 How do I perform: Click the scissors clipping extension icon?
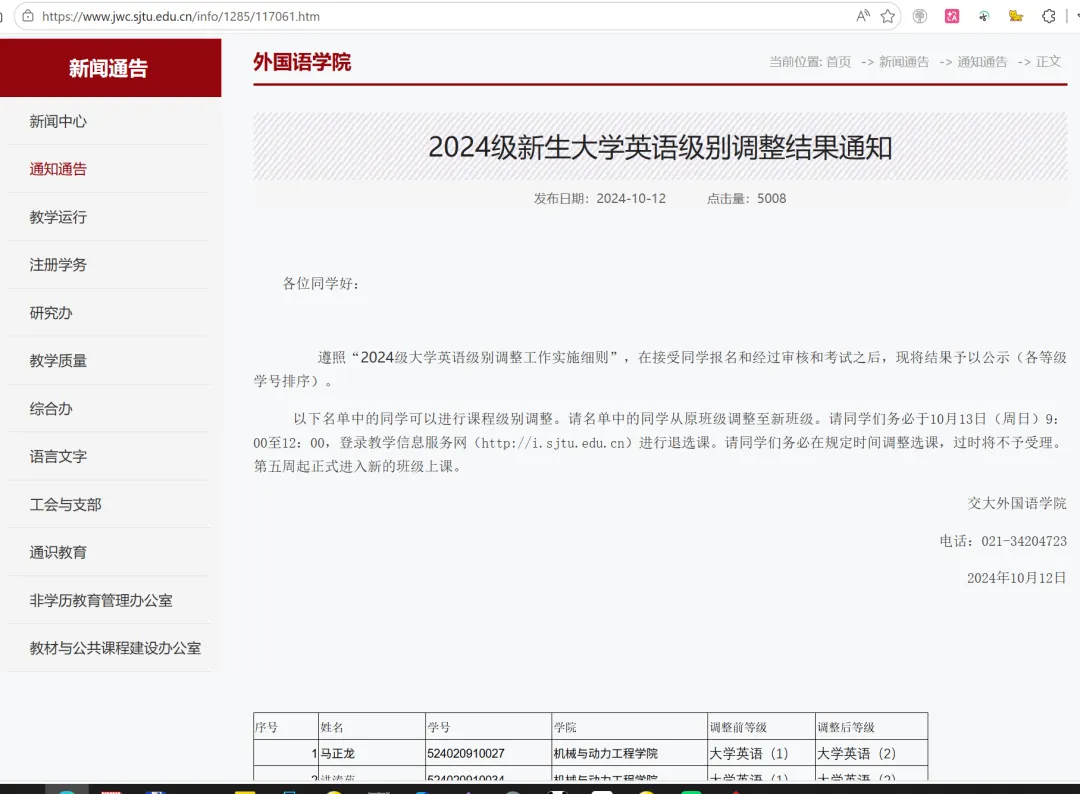984,16
